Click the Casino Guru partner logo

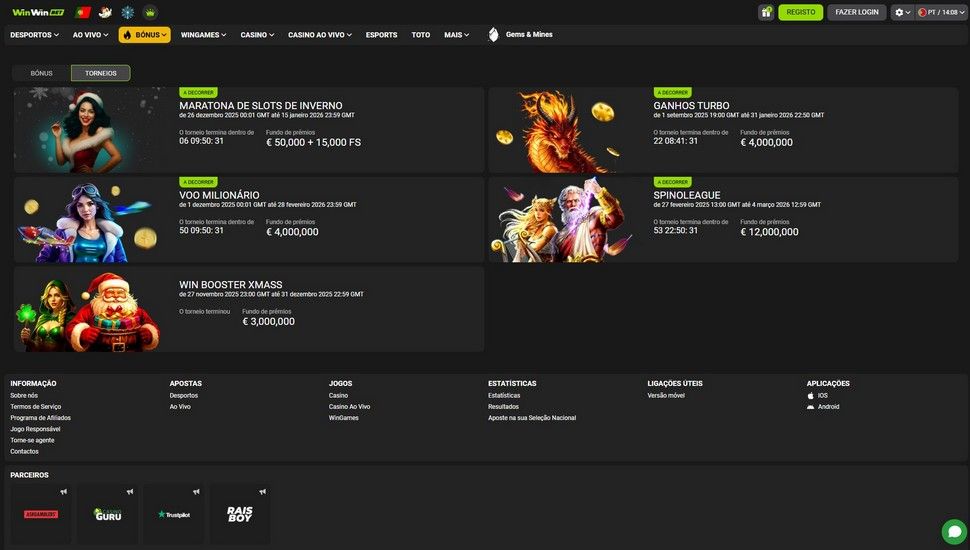coord(107,514)
